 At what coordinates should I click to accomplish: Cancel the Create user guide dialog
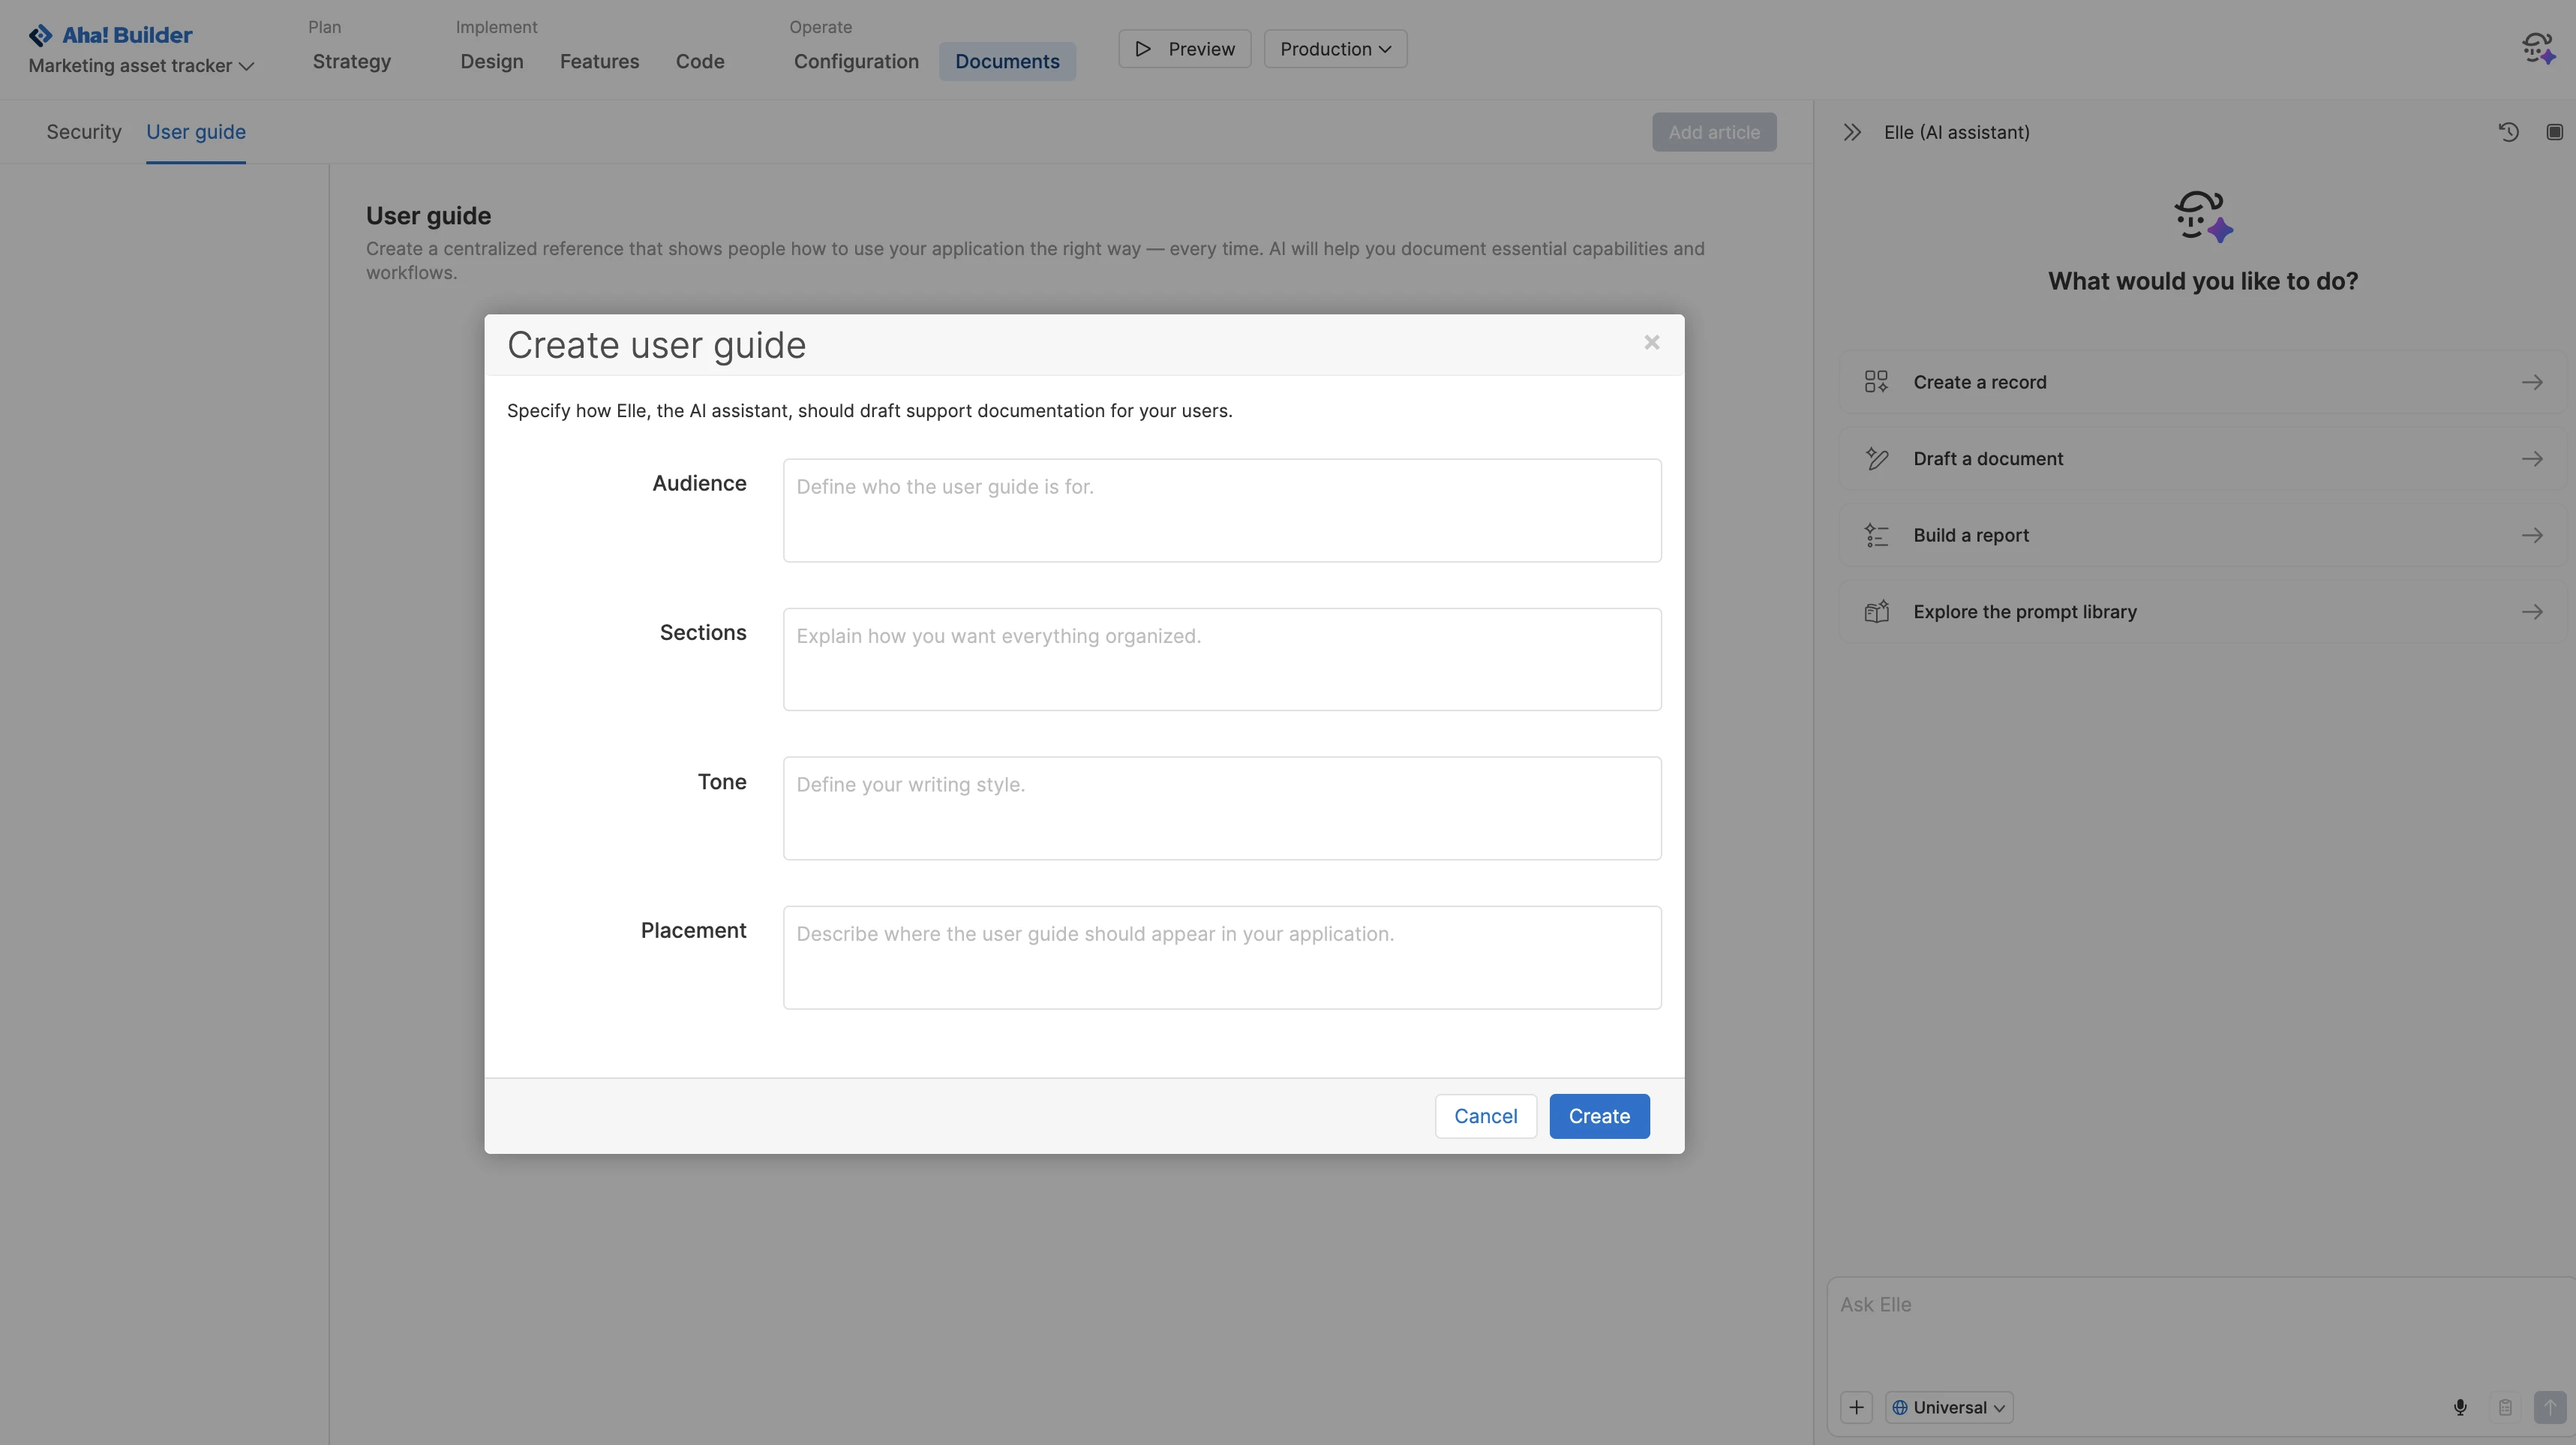coord(1486,1116)
